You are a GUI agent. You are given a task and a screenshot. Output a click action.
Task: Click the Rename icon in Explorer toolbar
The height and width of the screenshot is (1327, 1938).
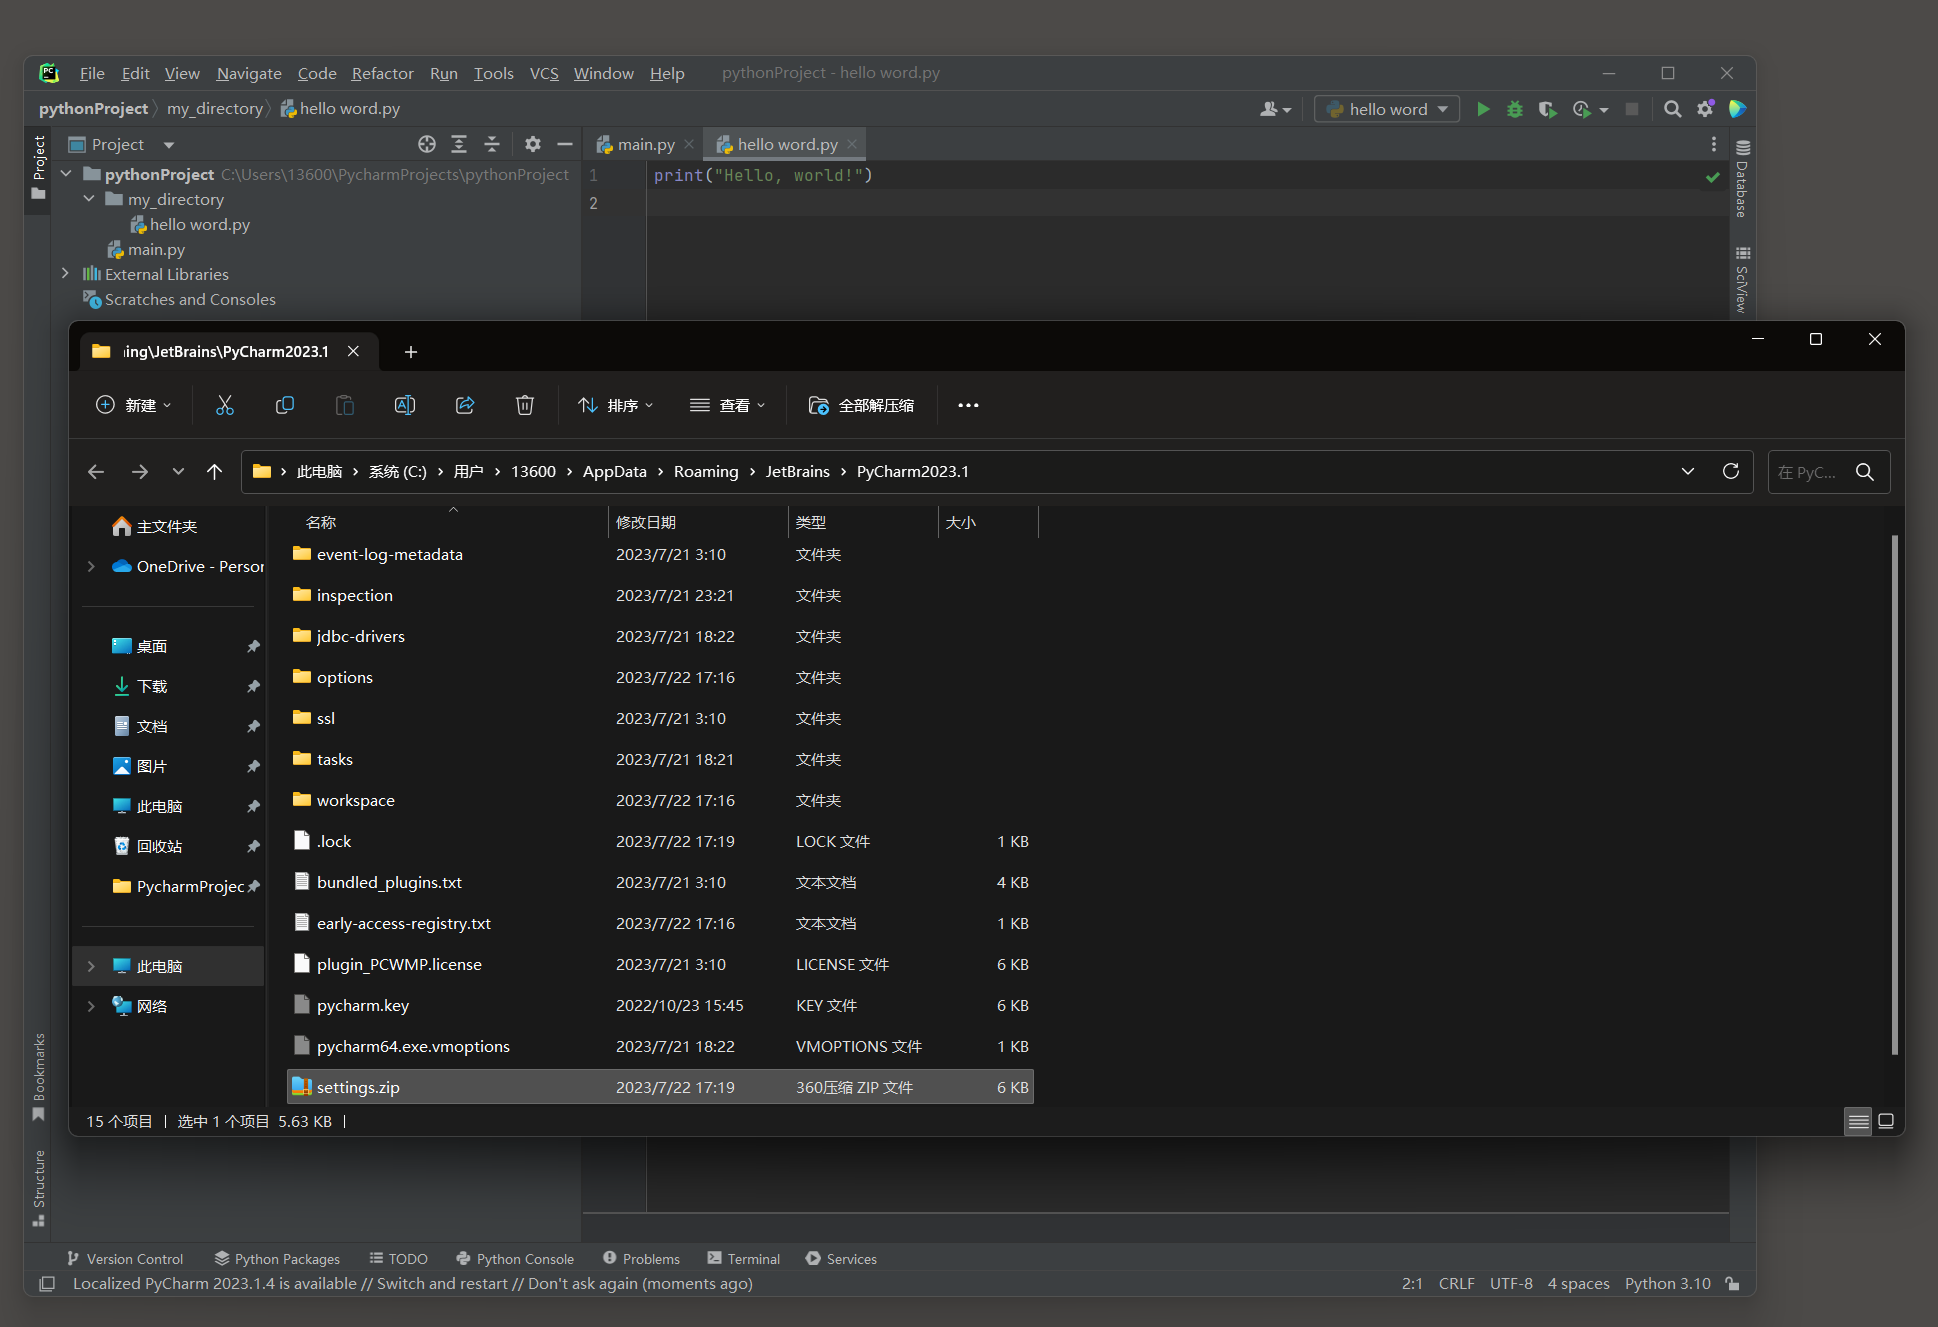[x=405, y=405]
